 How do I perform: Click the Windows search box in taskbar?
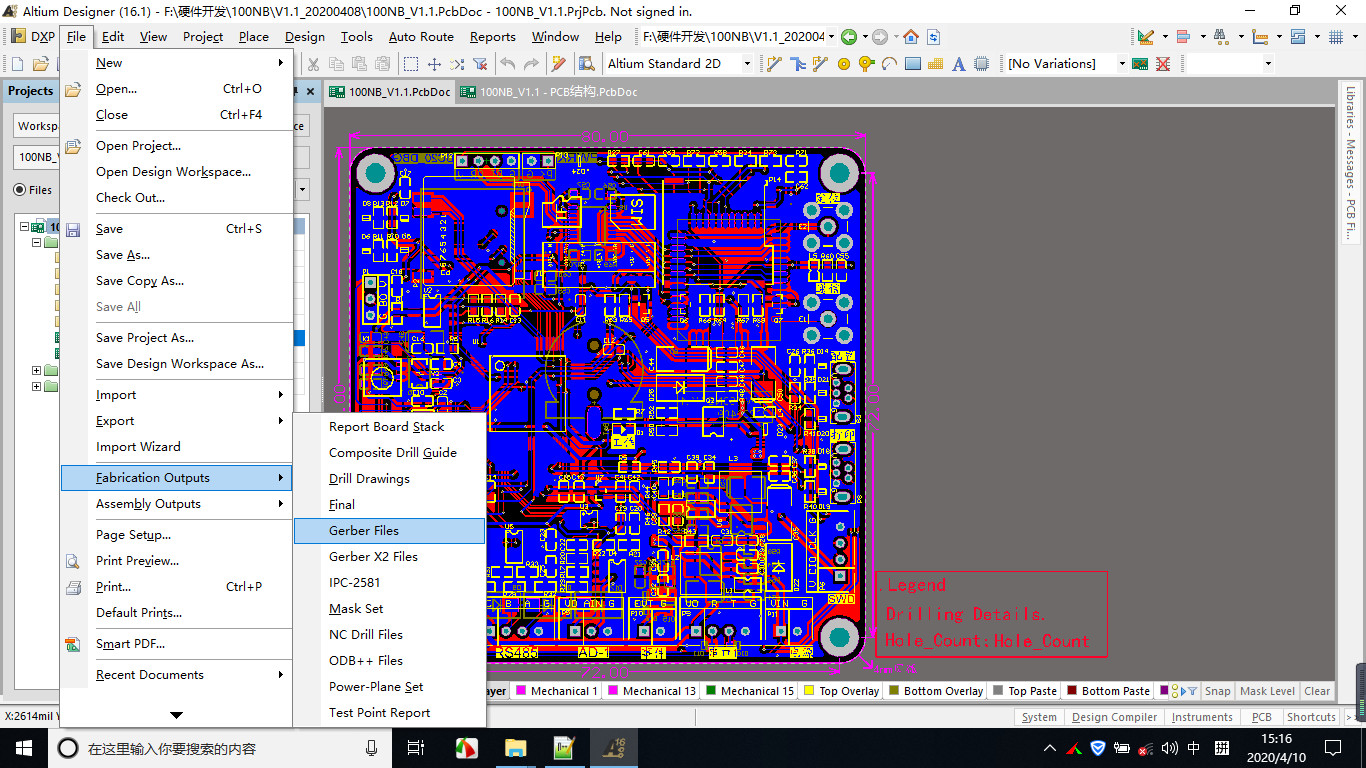[x=222, y=748]
